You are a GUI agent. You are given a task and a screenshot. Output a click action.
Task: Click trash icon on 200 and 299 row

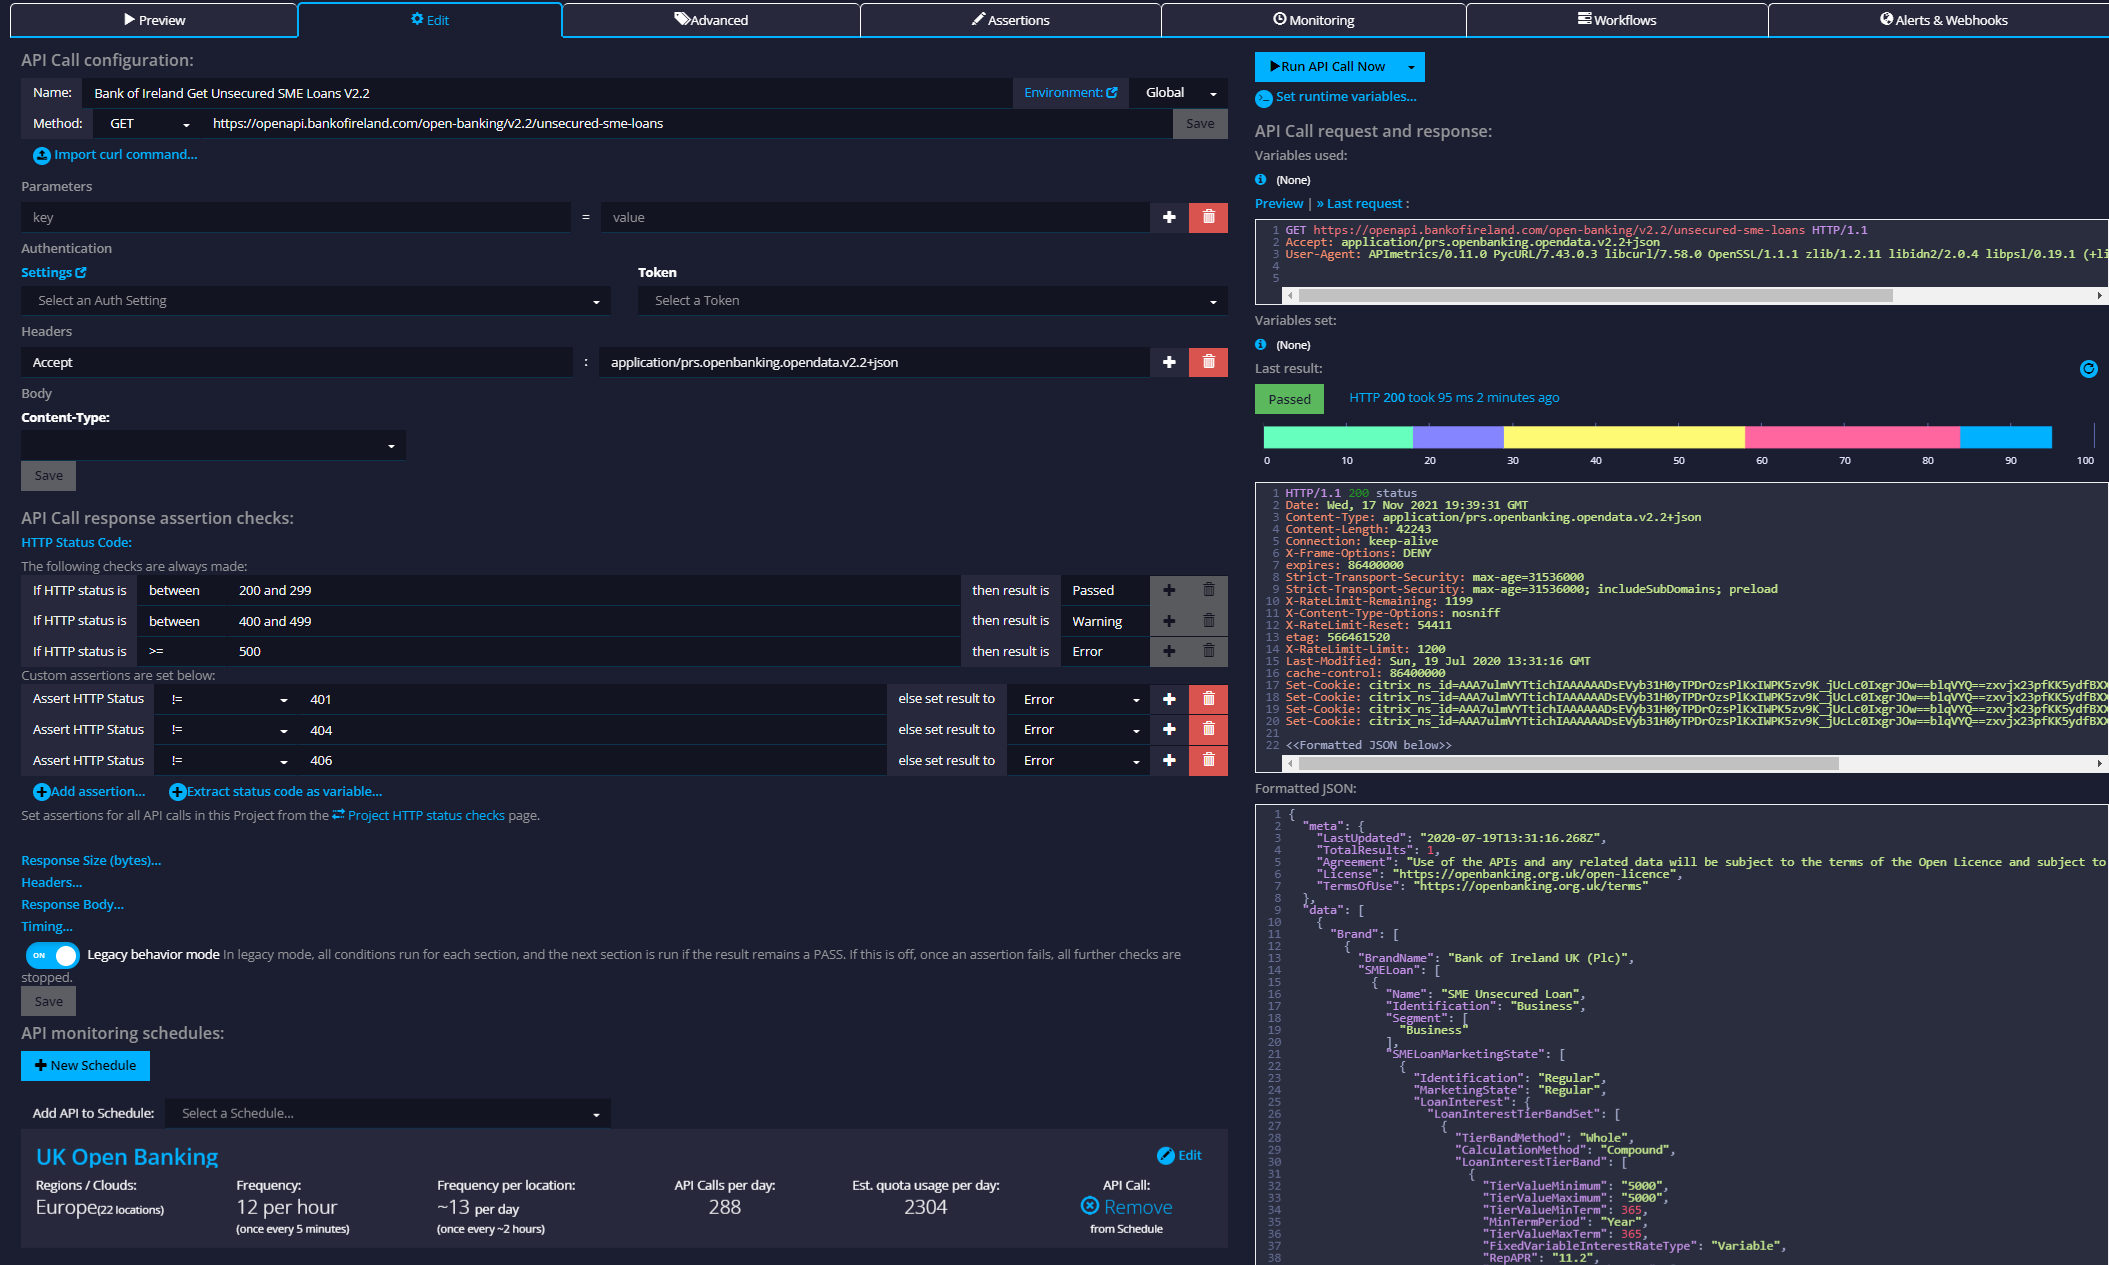pos(1208,590)
